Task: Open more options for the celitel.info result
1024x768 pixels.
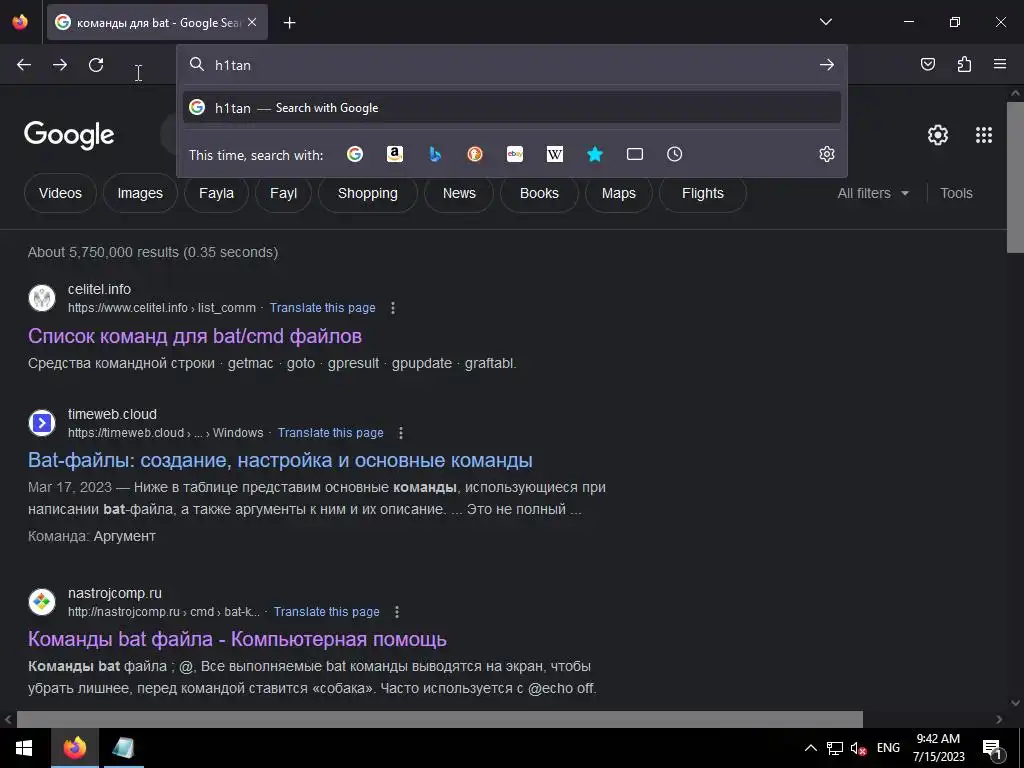Action: pyautogui.click(x=392, y=308)
